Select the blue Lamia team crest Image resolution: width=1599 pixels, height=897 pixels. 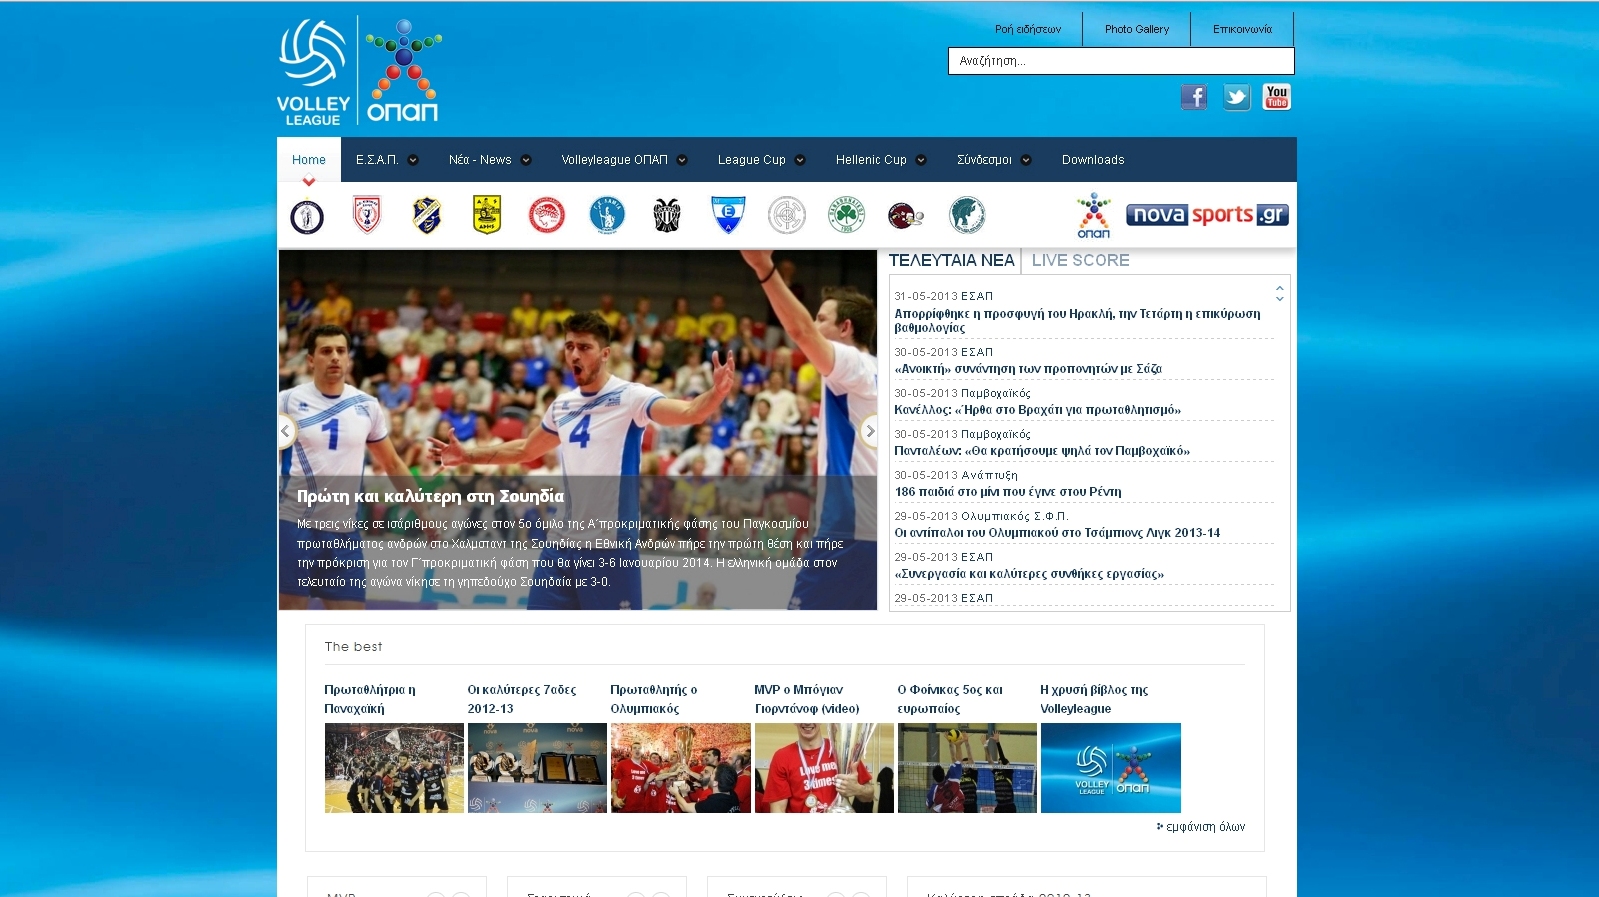click(607, 215)
